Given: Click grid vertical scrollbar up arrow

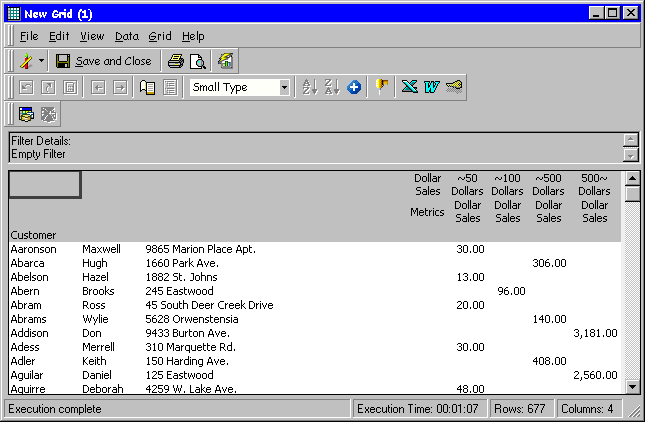Looking at the screenshot, I should [x=632, y=179].
